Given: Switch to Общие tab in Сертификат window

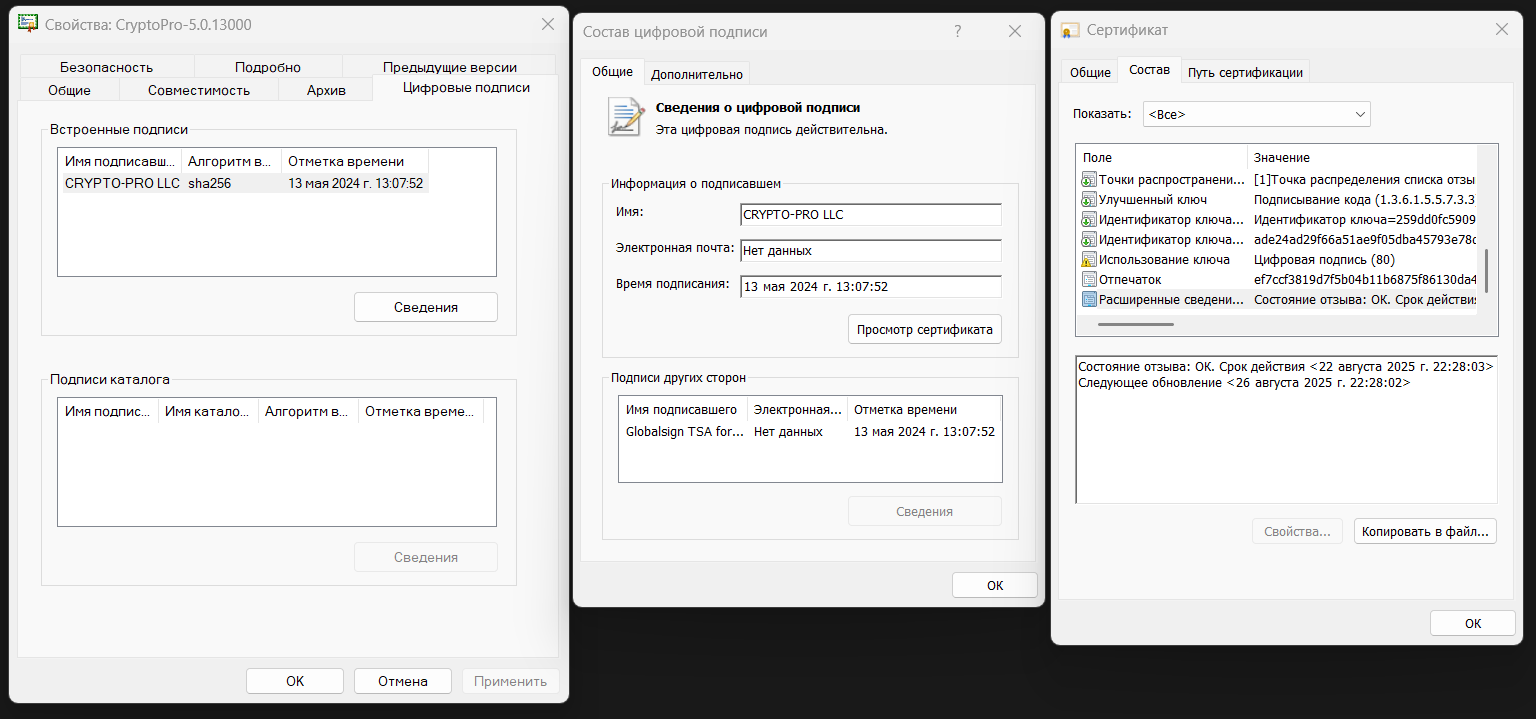Looking at the screenshot, I should (x=1090, y=72).
